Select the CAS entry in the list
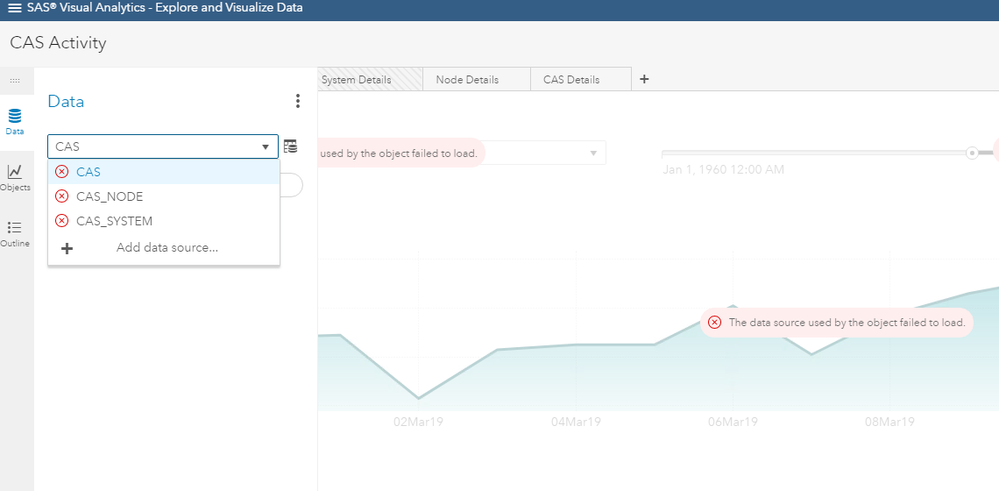Viewport: 999px width, 491px height. click(x=88, y=172)
